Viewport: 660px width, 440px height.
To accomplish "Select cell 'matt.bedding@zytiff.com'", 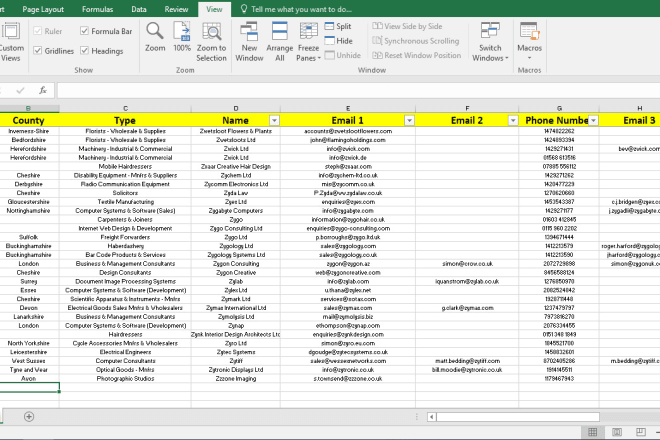I will (467, 361).
